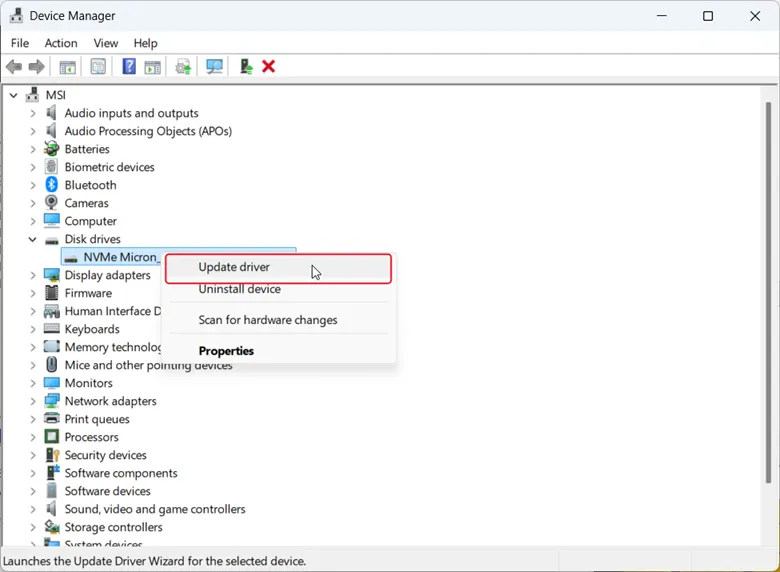The width and height of the screenshot is (780, 572).
Task: Click the Firmware category icon
Action: (51, 292)
